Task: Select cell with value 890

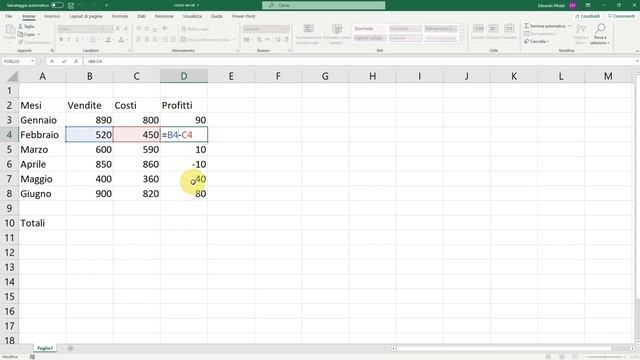Action: click(89, 120)
